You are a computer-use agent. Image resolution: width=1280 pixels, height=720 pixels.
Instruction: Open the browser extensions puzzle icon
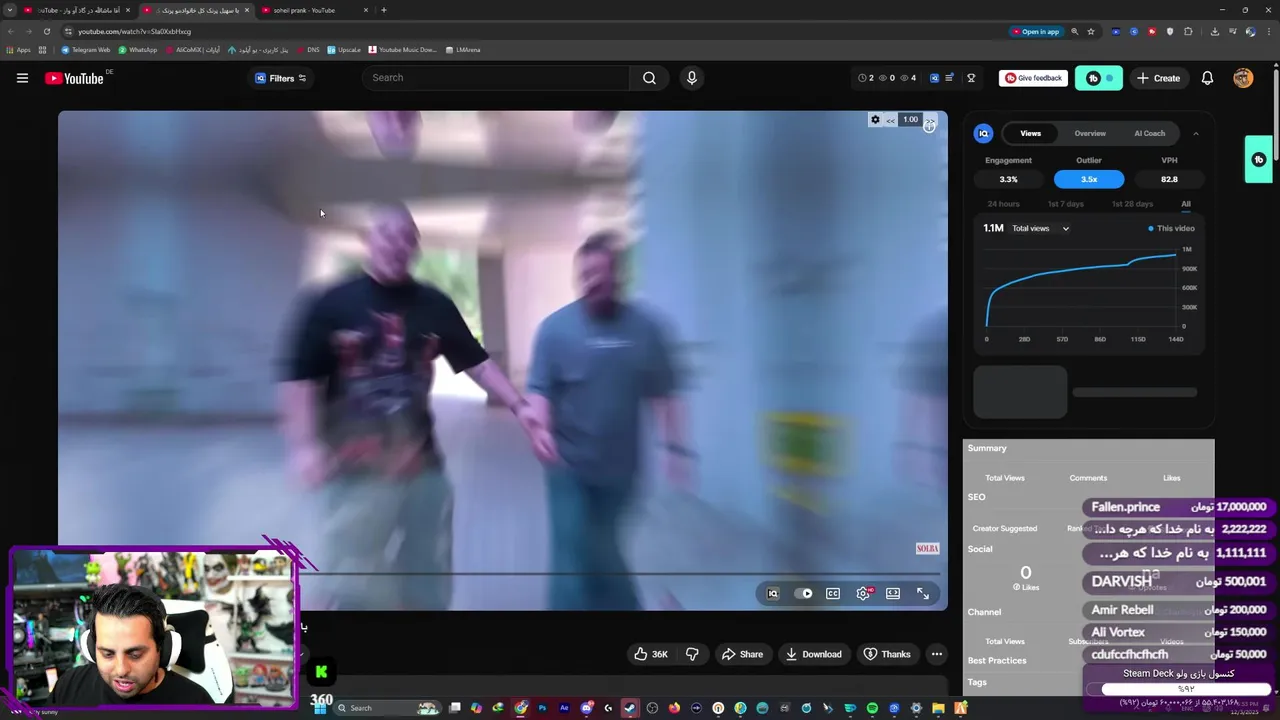[x=1188, y=31]
